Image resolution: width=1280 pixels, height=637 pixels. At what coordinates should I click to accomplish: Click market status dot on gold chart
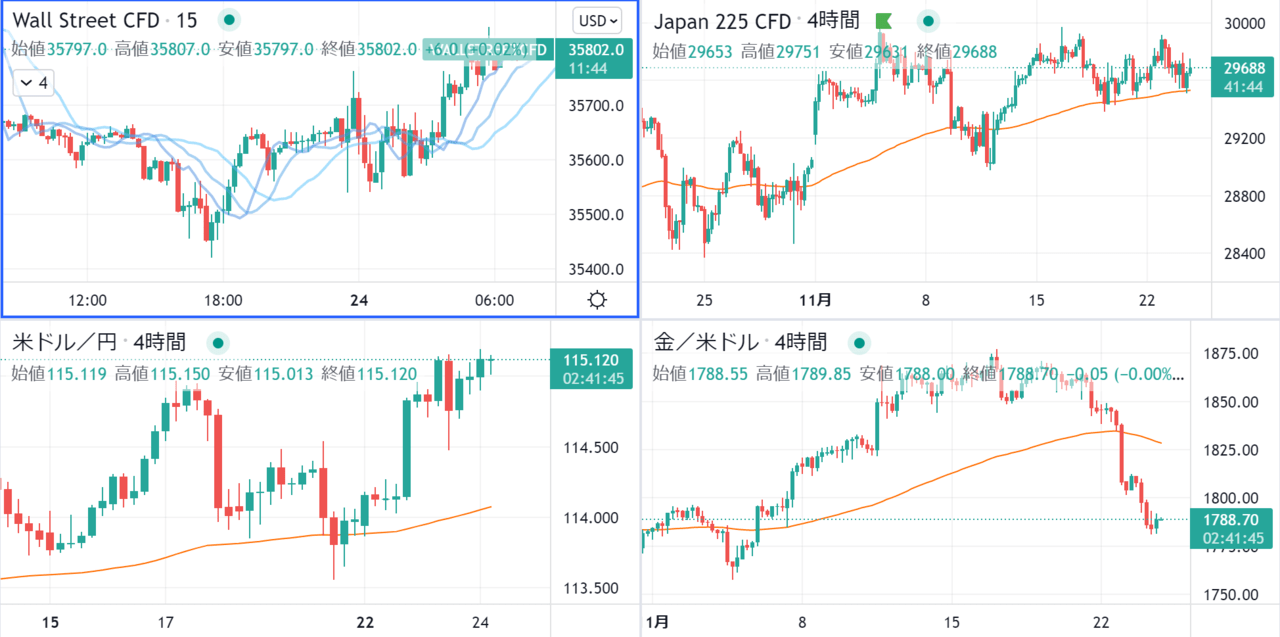coord(858,342)
